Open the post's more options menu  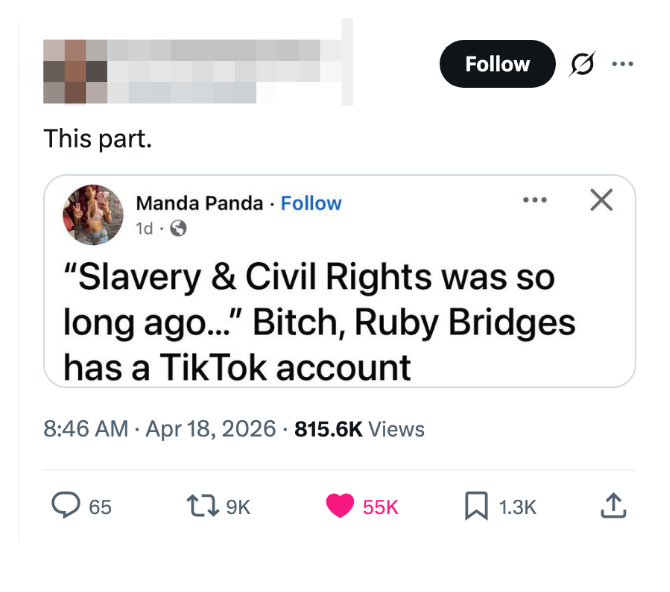622,64
